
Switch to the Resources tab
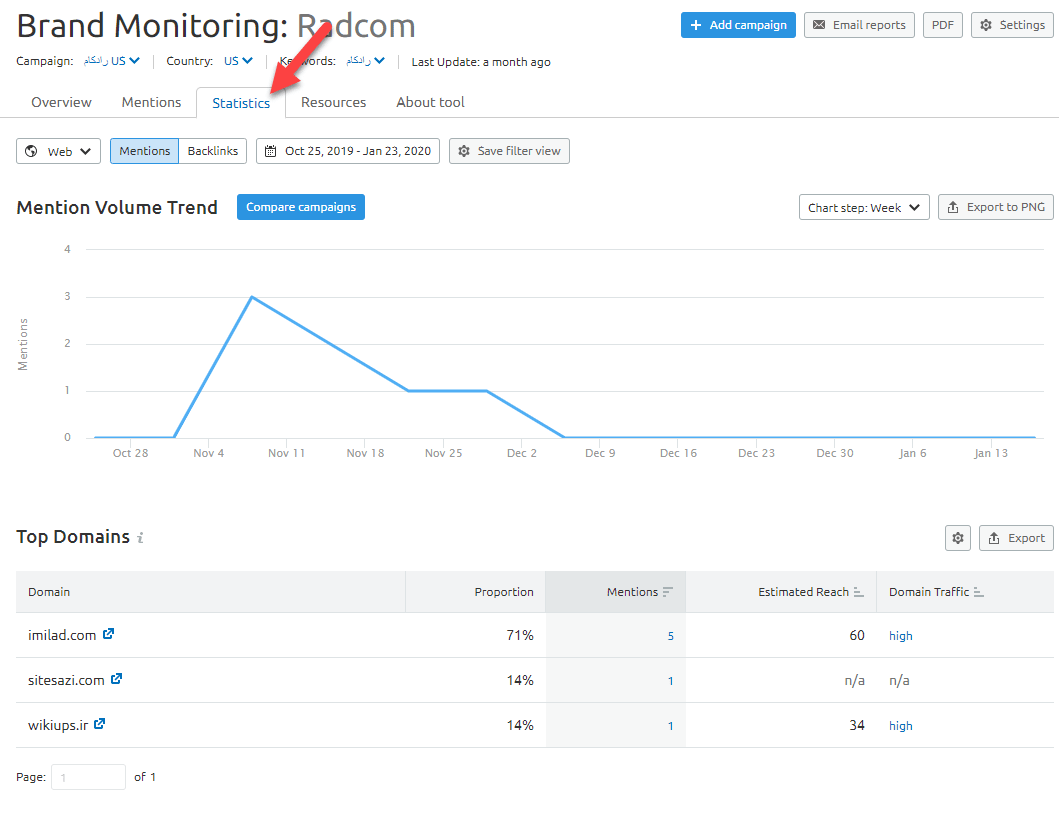[x=333, y=102]
